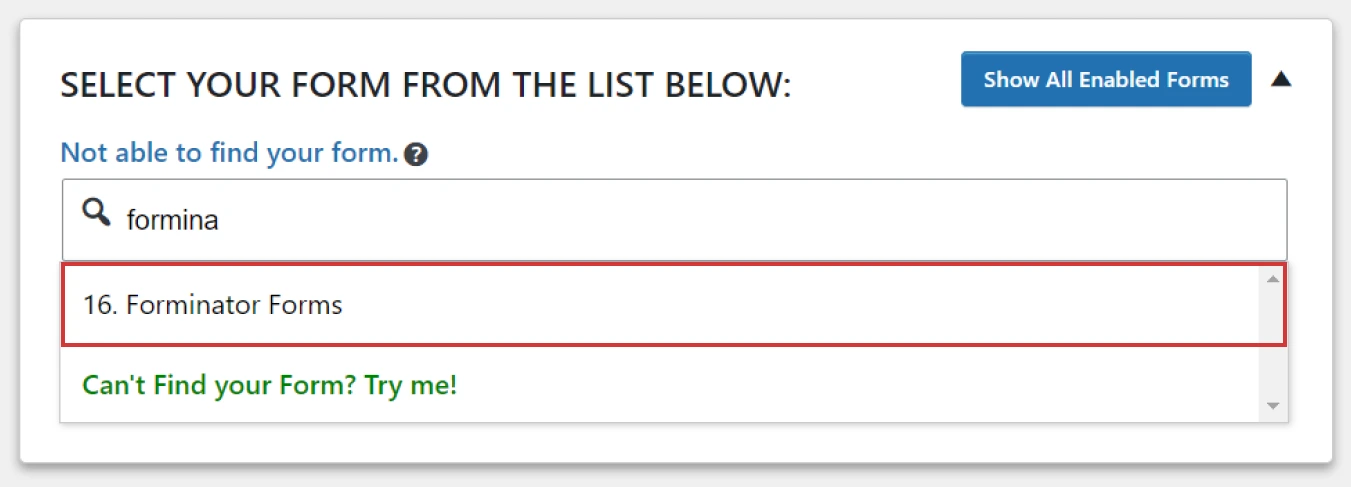Click the magnifying glass search icon
Screen dimensions: 1351x487
coord(96,212)
